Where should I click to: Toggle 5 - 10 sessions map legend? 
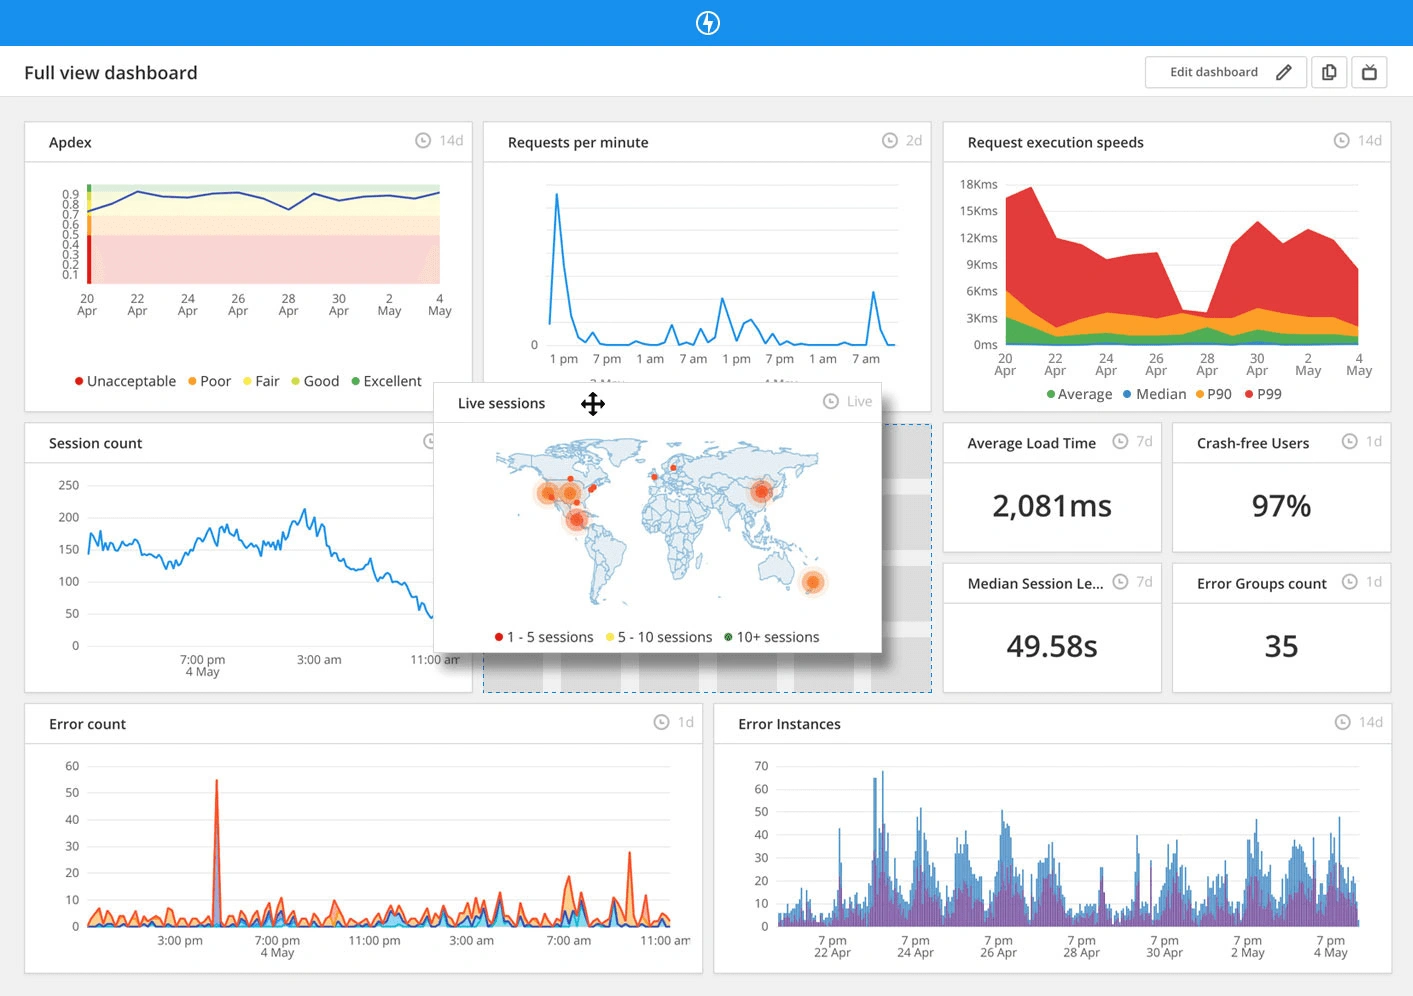click(659, 638)
